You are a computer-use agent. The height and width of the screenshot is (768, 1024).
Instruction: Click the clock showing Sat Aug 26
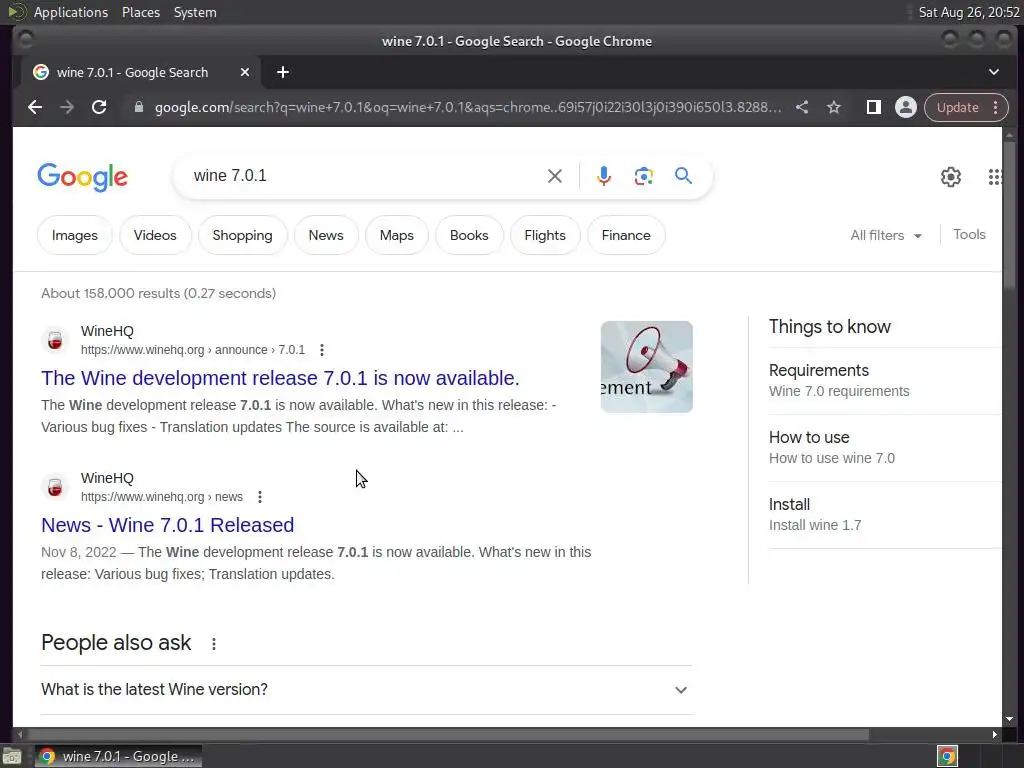click(969, 12)
